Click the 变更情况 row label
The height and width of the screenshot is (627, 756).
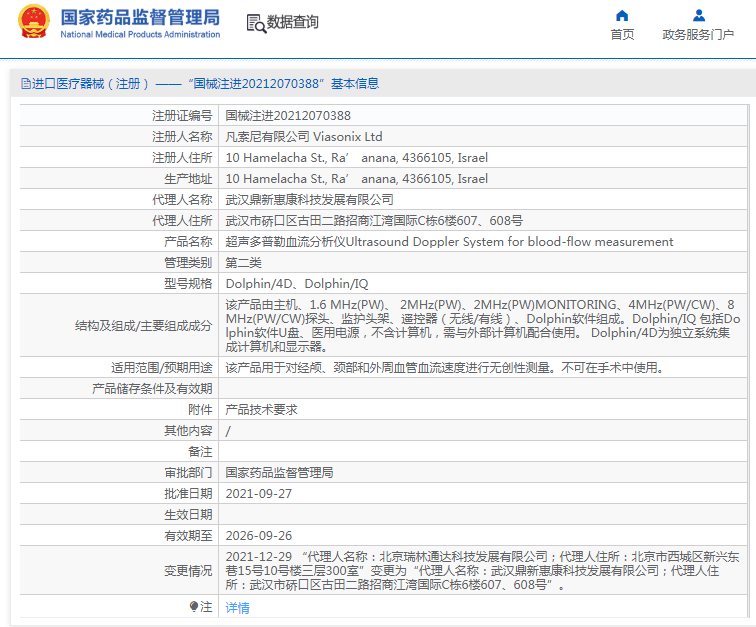point(188,571)
